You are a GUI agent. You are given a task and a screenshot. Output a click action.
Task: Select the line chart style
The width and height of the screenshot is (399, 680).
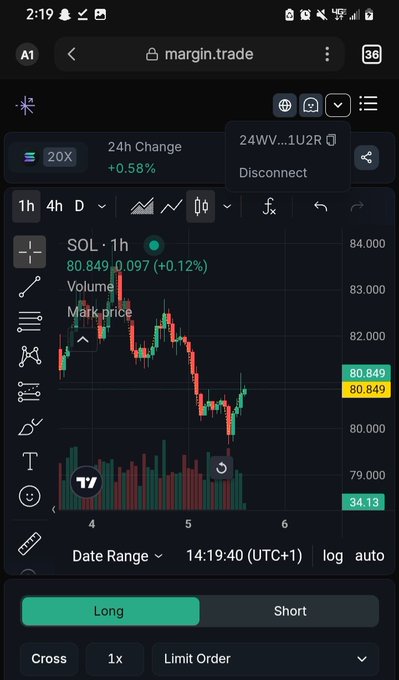click(171, 206)
